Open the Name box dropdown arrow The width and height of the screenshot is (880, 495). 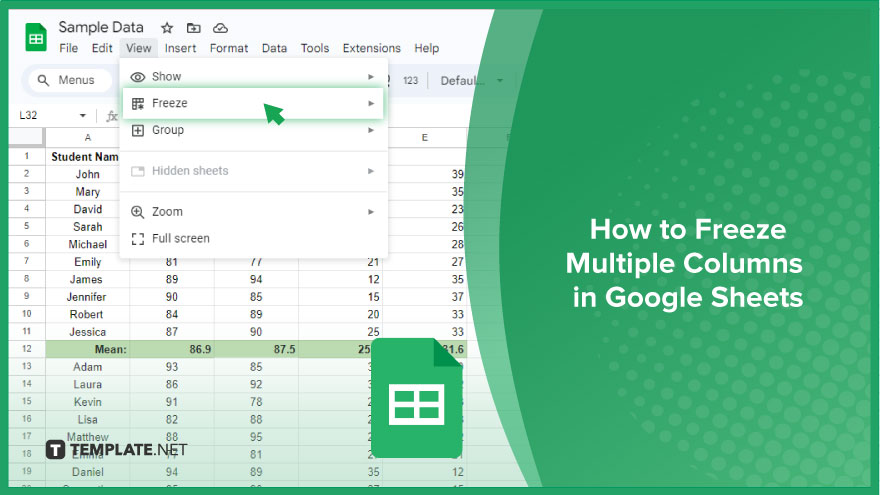(x=82, y=116)
